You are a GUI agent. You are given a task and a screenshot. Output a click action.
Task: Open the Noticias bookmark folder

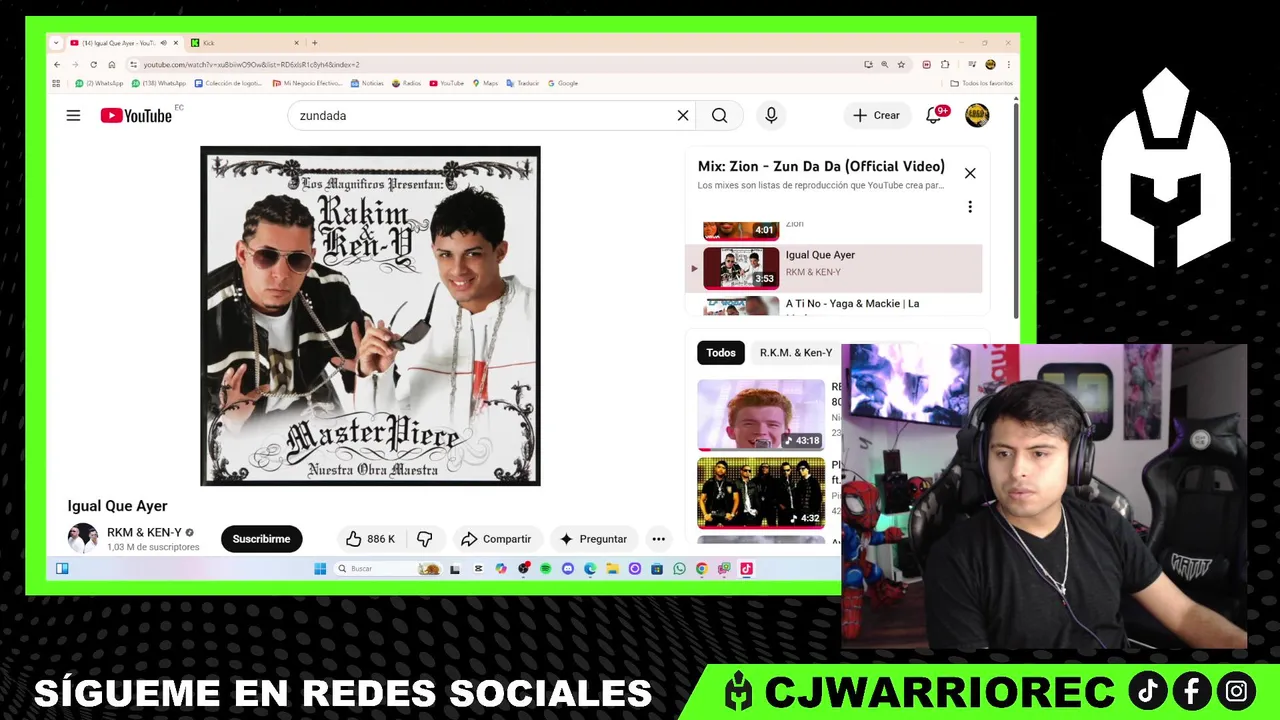[367, 84]
